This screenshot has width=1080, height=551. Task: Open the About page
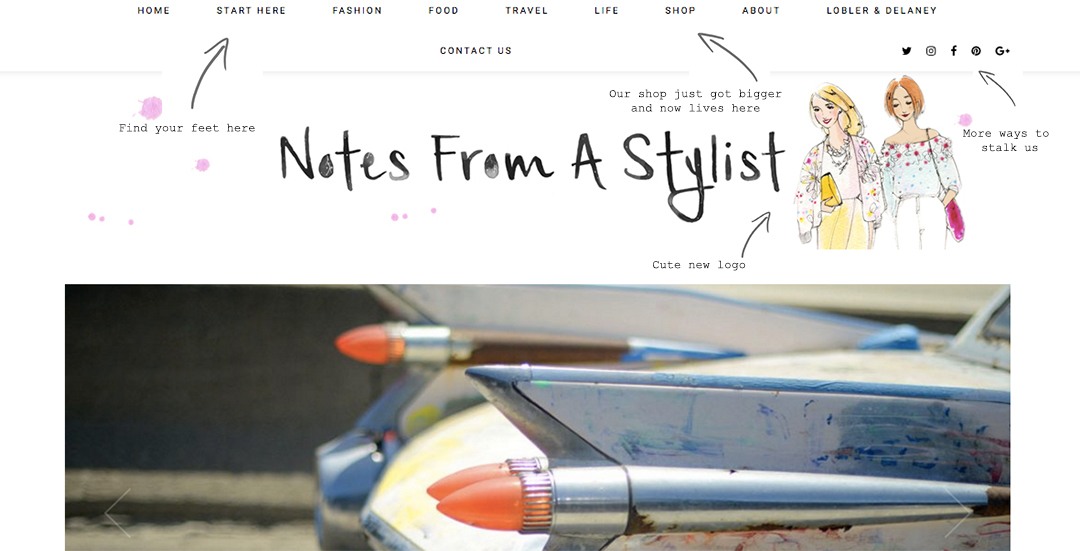click(760, 10)
